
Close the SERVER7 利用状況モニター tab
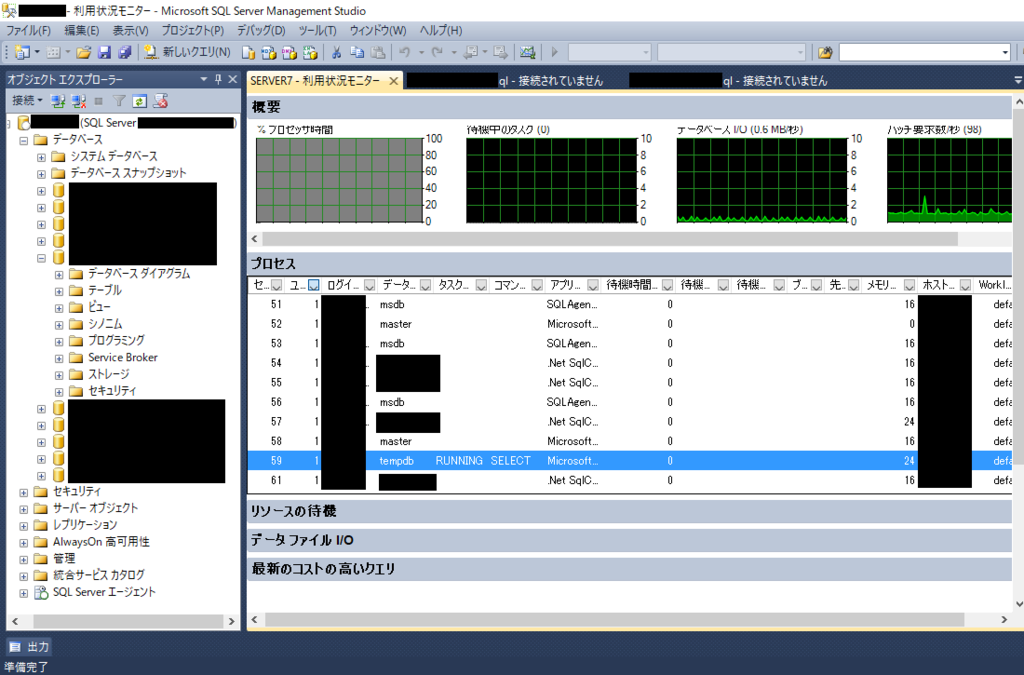(x=393, y=81)
